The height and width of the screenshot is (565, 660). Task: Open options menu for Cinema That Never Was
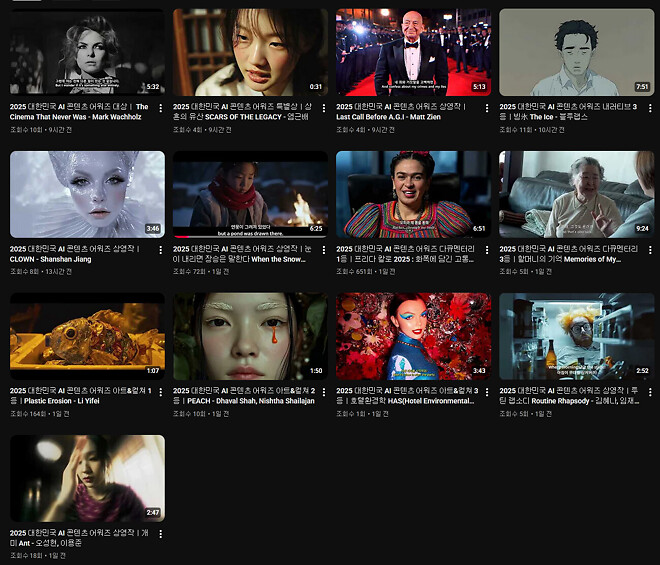tap(160, 108)
